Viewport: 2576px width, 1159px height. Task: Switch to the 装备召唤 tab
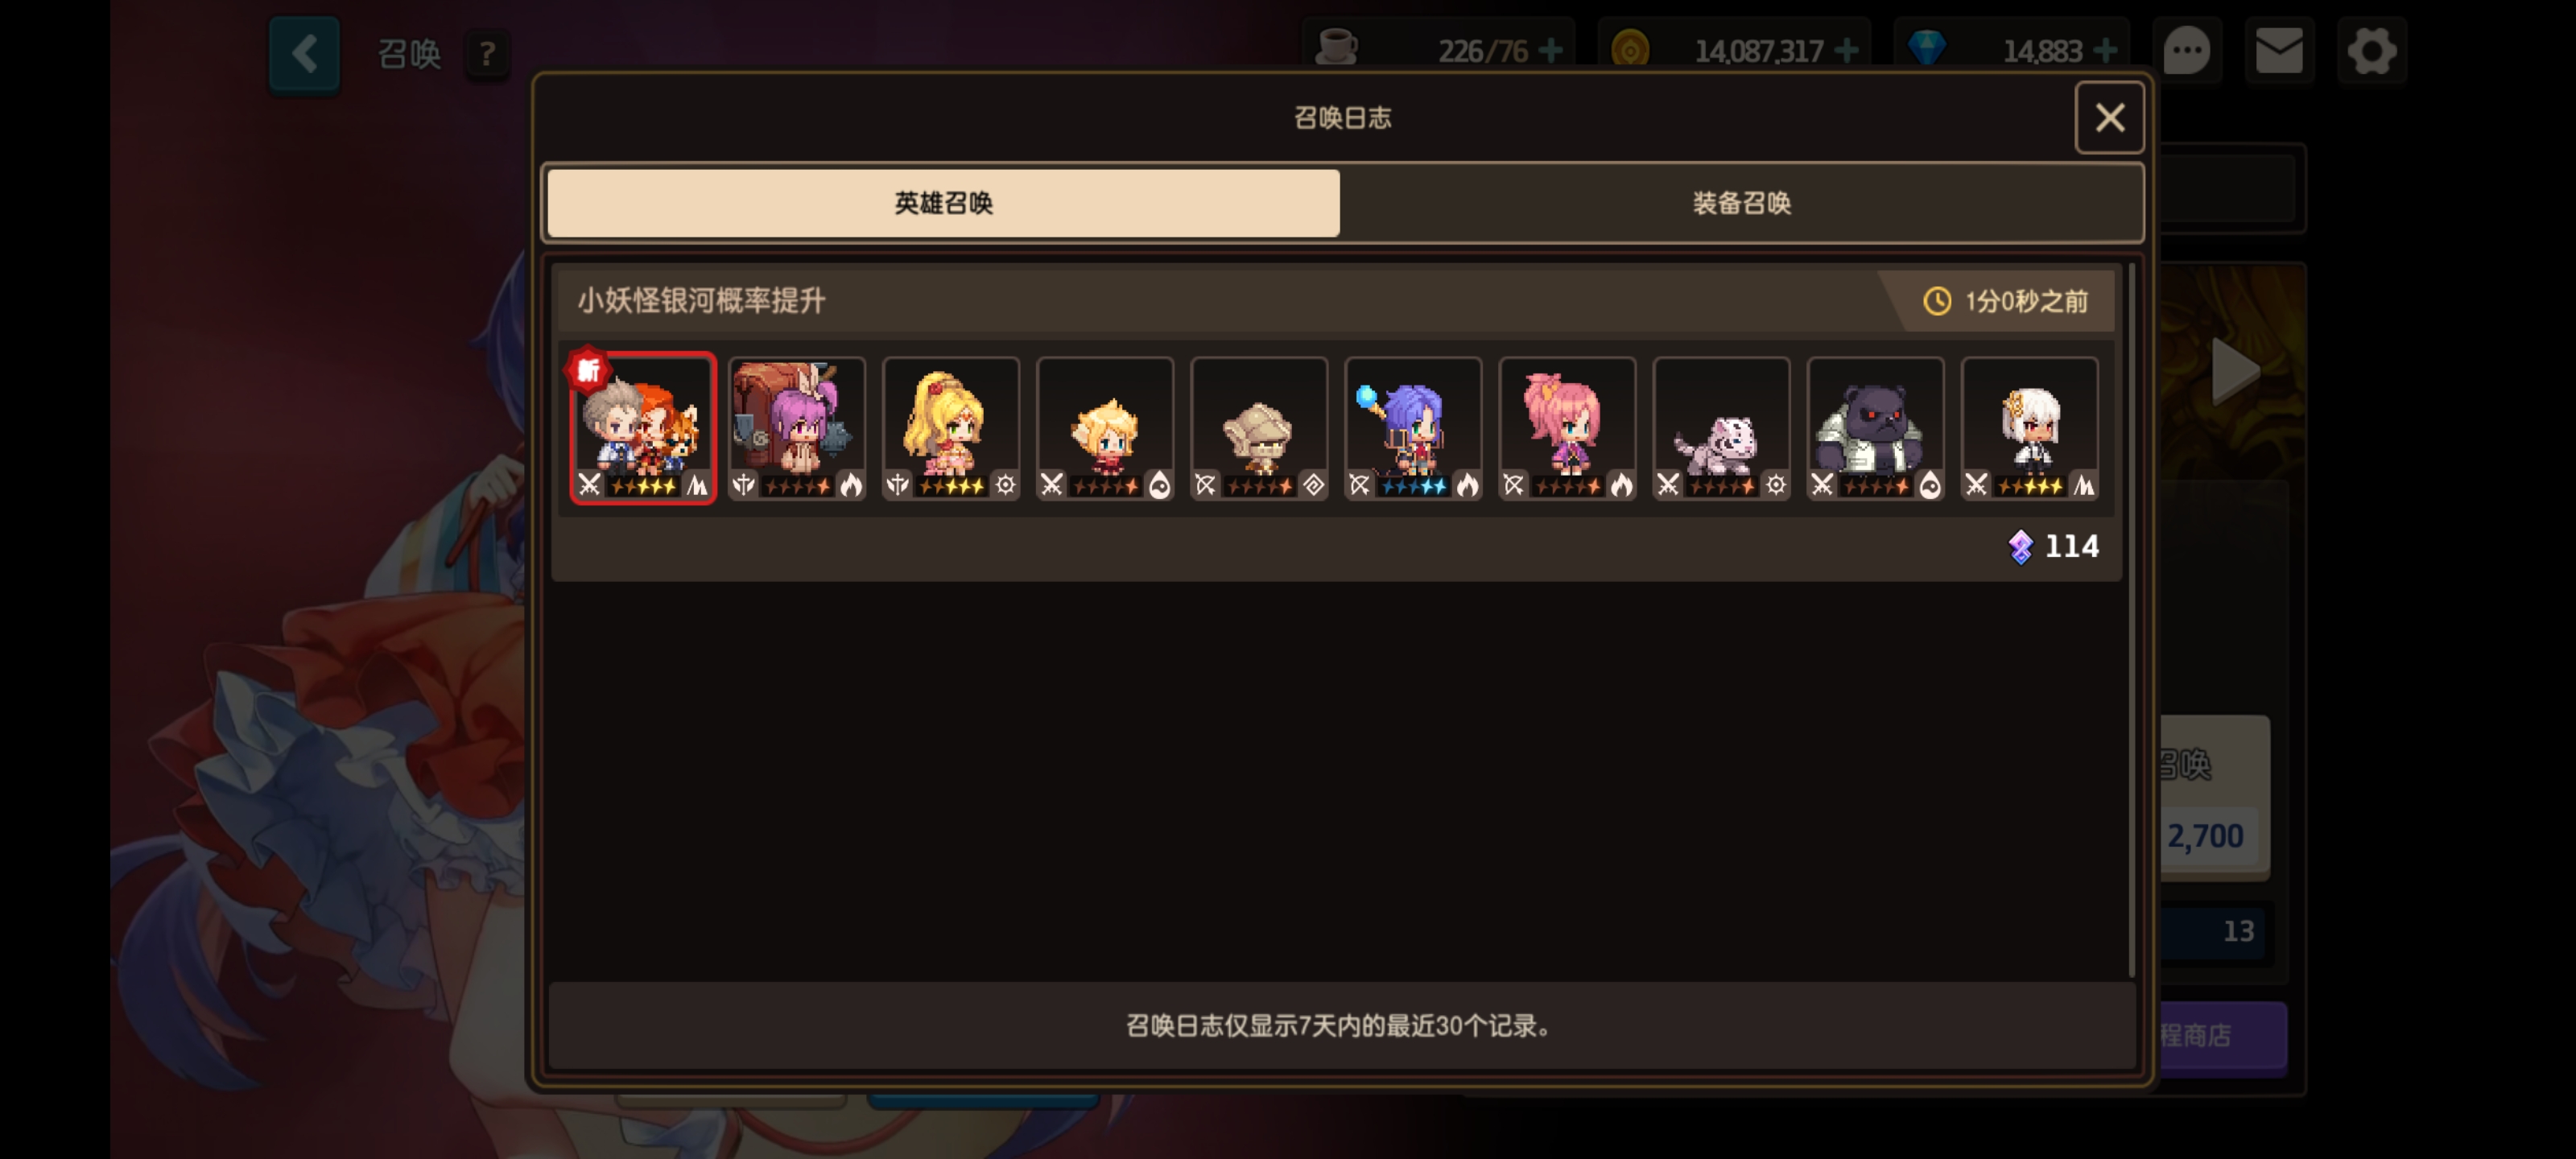(1741, 203)
